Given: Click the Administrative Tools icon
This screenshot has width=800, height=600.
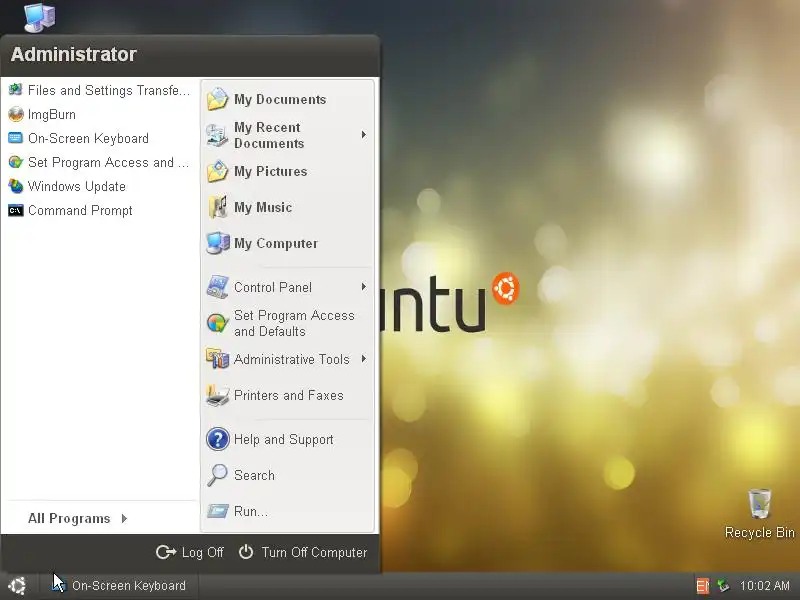Looking at the screenshot, I should pyautogui.click(x=218, y=359).
